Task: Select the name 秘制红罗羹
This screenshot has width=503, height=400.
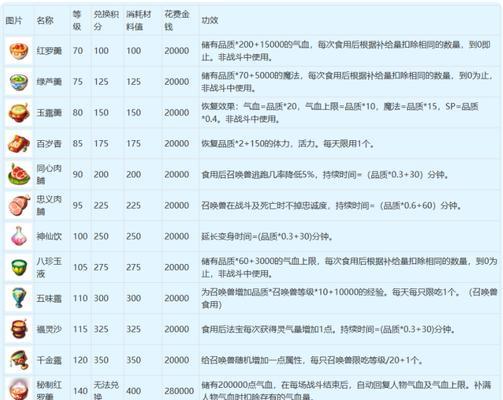Action: click(x=49, y=391)
